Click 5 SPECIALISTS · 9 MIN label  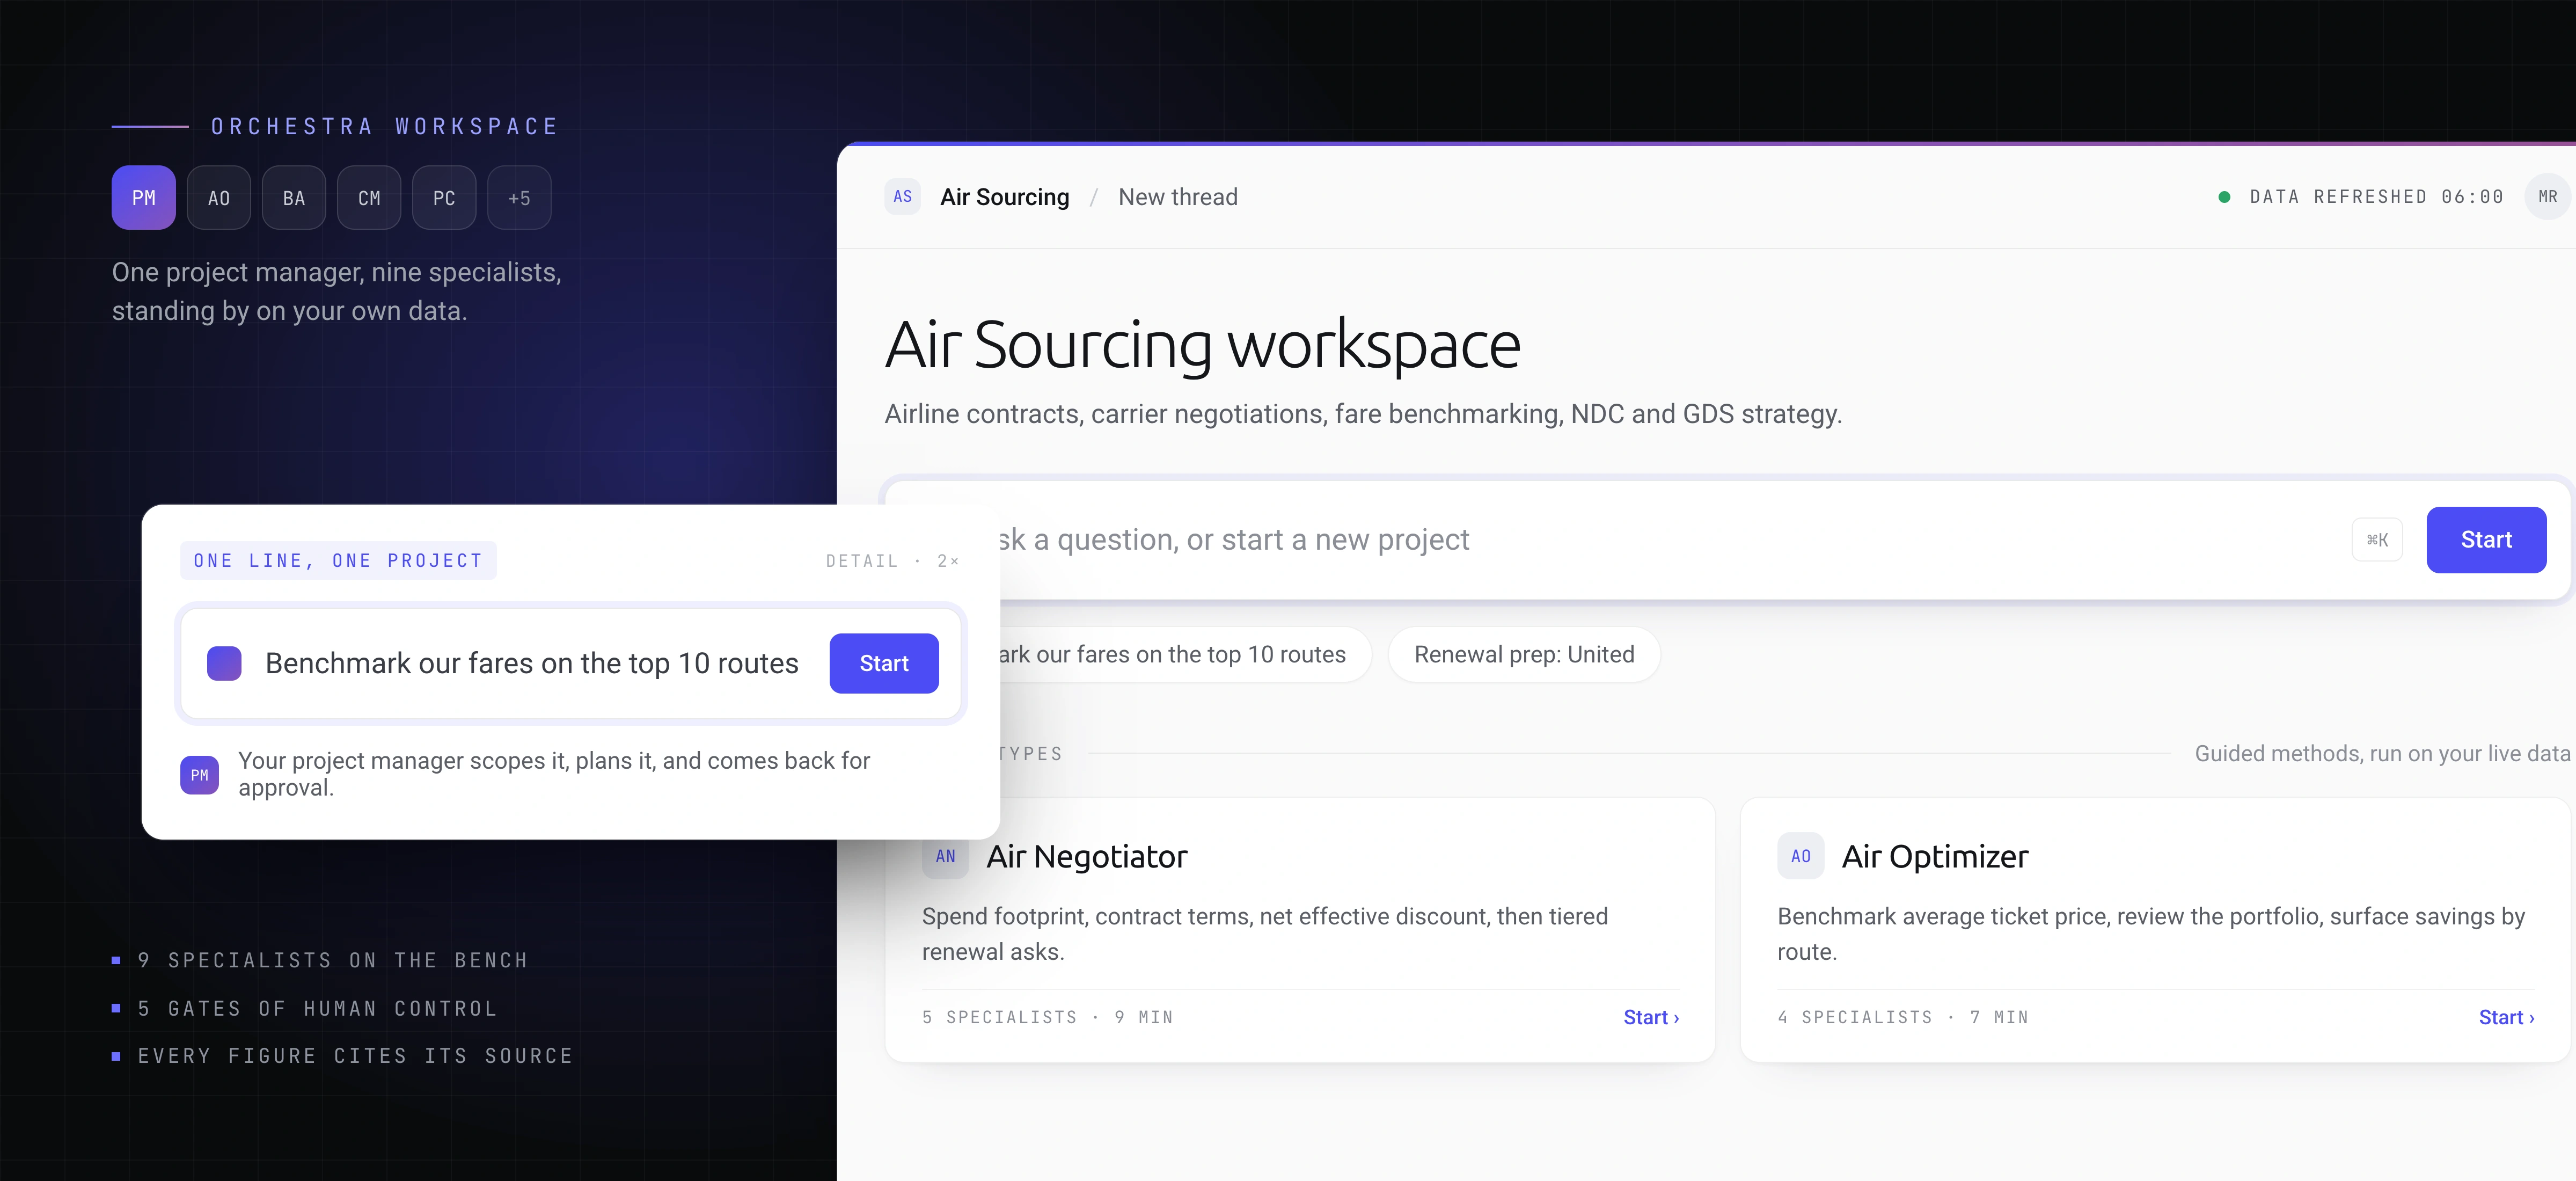point(1047,1017)
